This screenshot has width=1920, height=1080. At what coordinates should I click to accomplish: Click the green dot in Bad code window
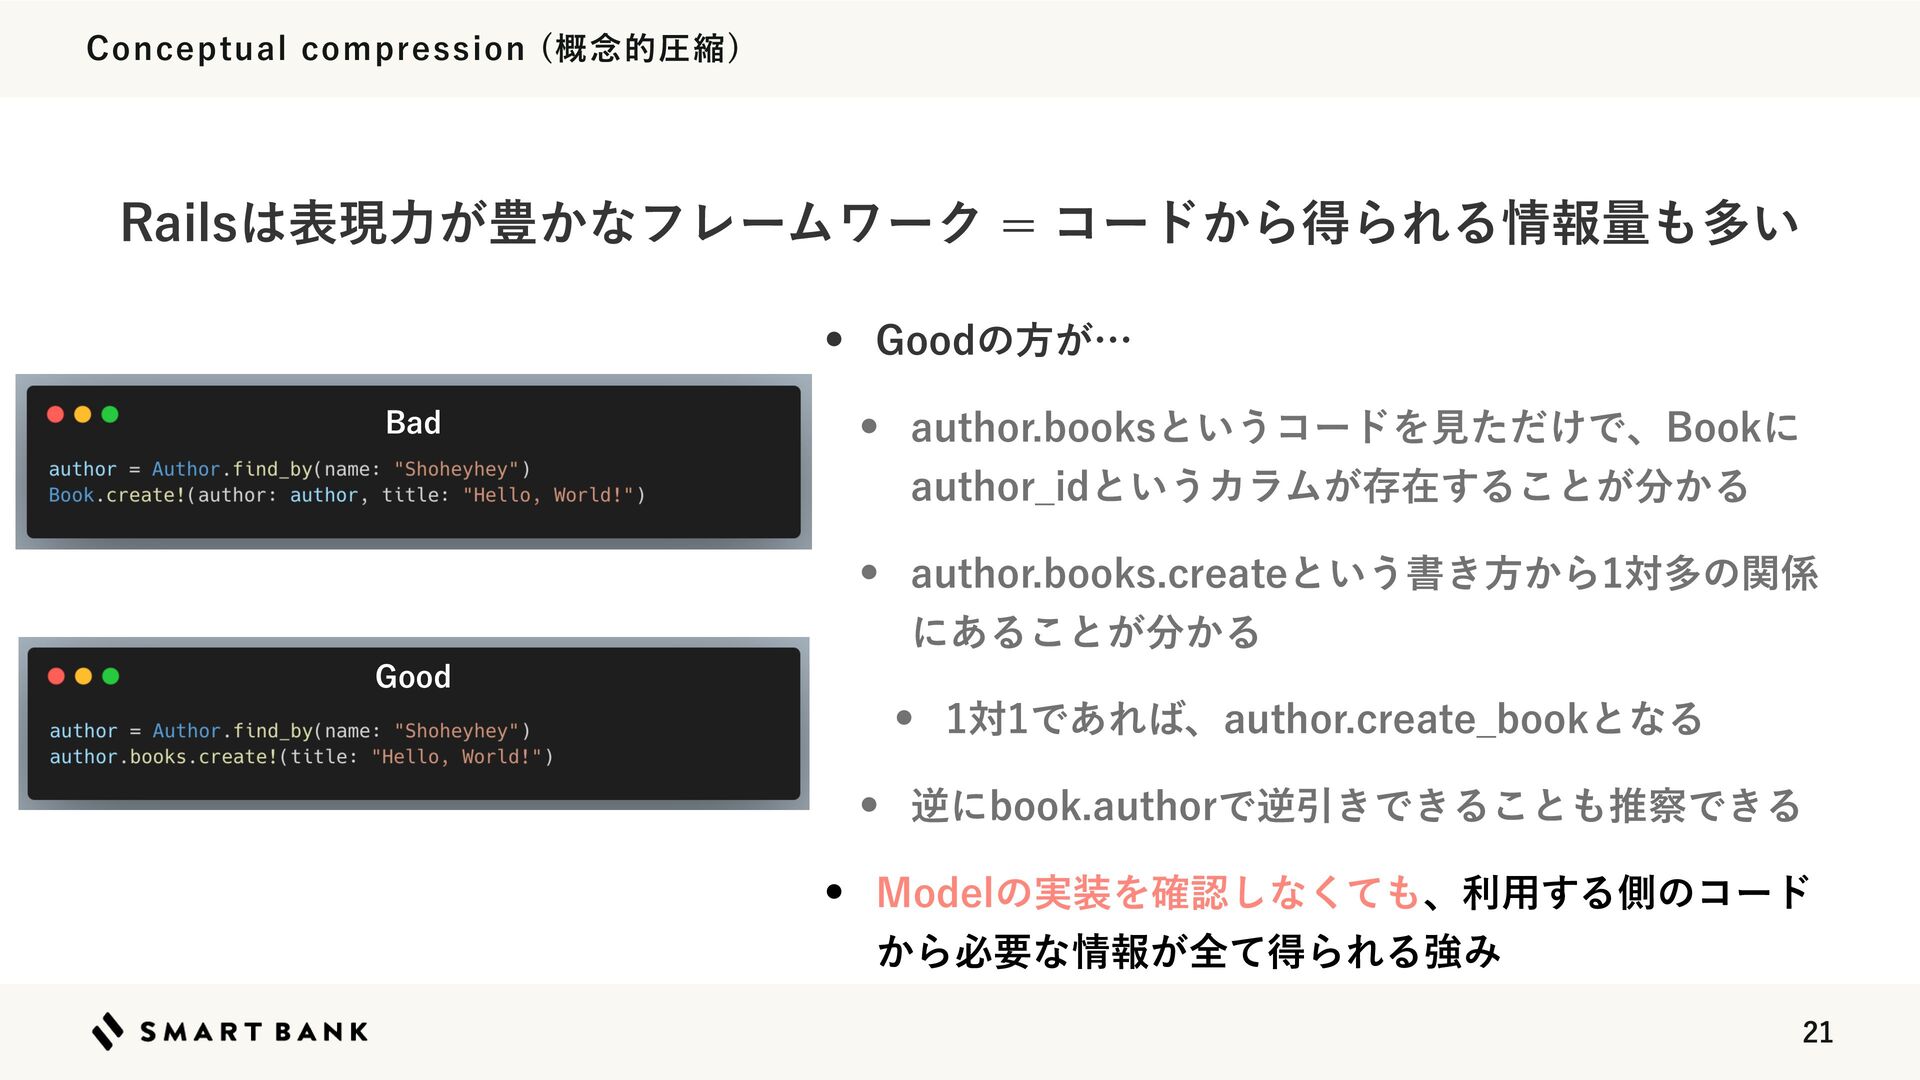pyautogui.click(x=110, y=414)
